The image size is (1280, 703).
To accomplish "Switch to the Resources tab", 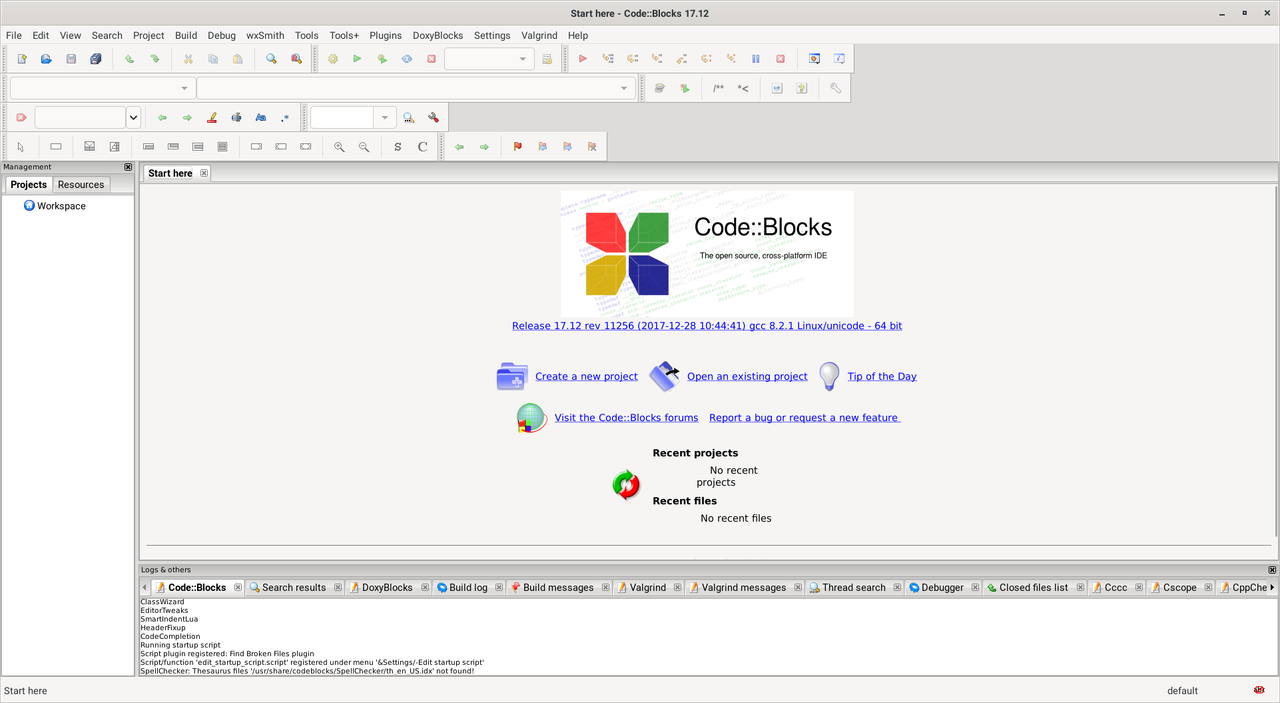I will [x=81, y=184].
